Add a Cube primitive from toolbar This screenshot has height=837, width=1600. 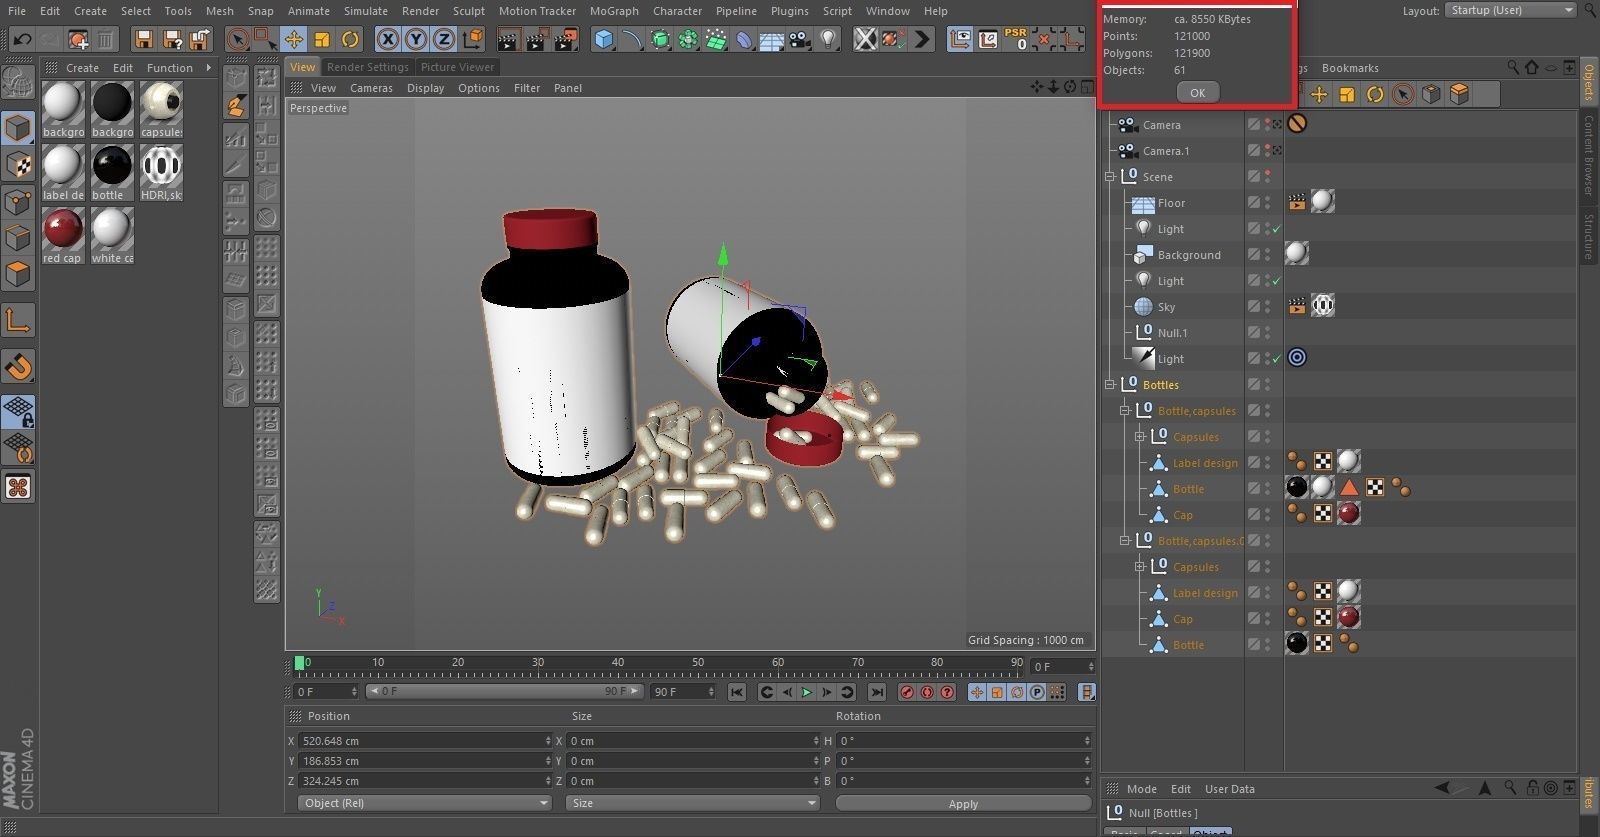click(x=604, y=39)
